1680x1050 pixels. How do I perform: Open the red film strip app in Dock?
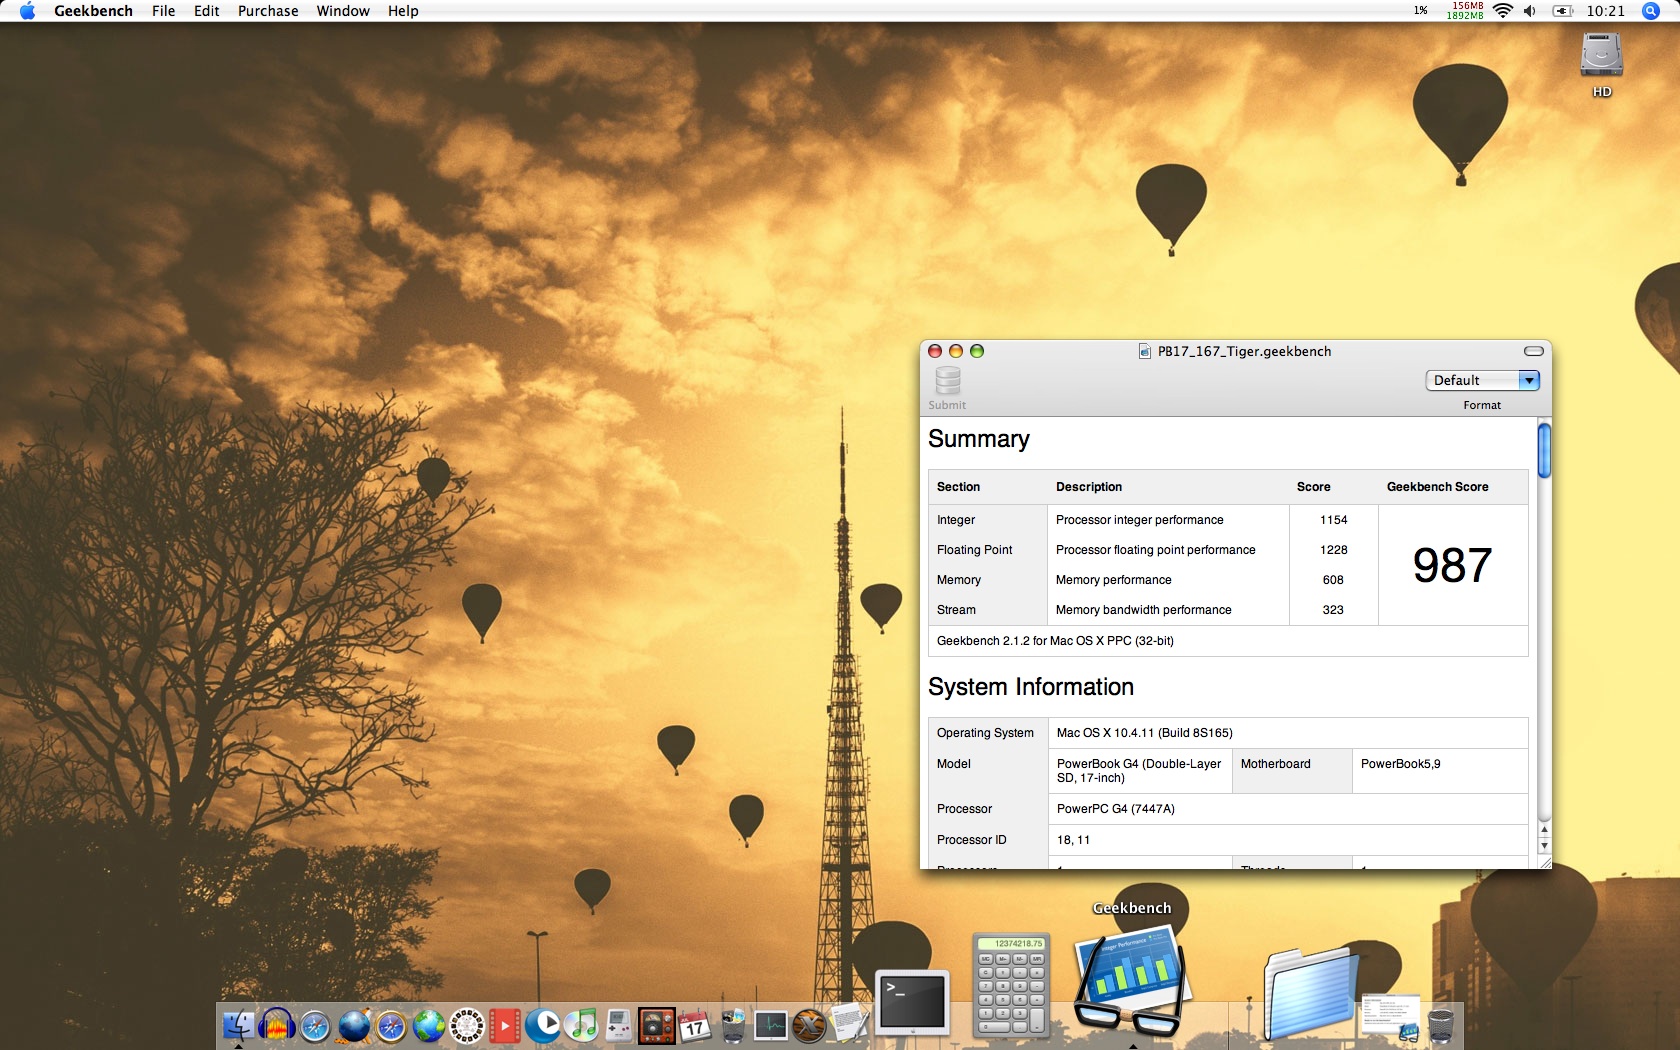(505, 1026)
